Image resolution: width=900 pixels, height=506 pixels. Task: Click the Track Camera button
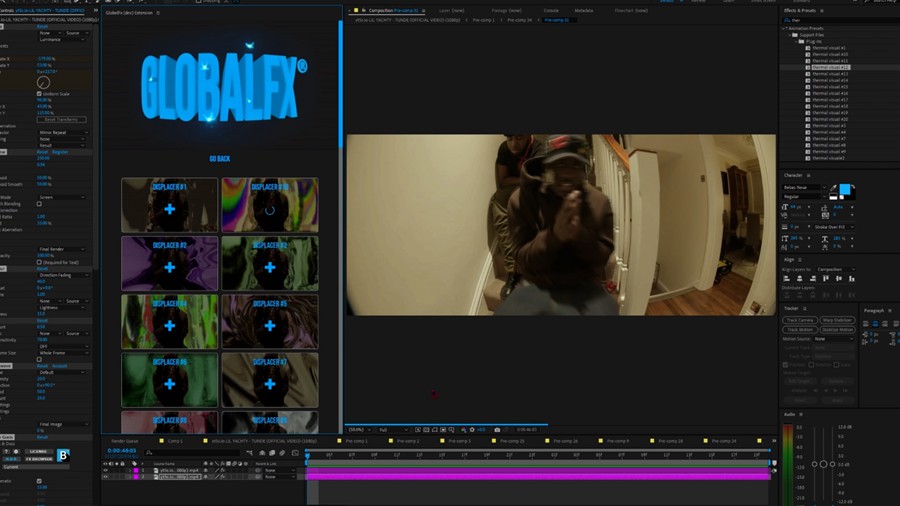[799, 320]
